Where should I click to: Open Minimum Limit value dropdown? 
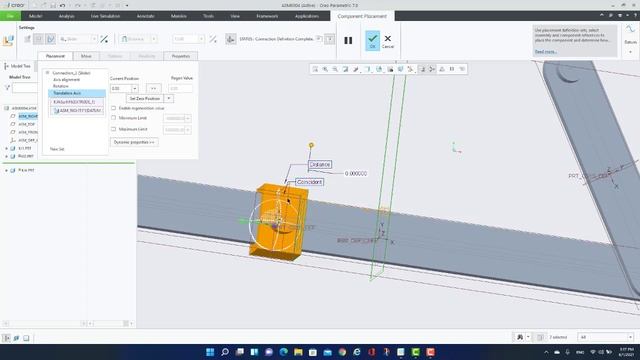coord(188,118)
